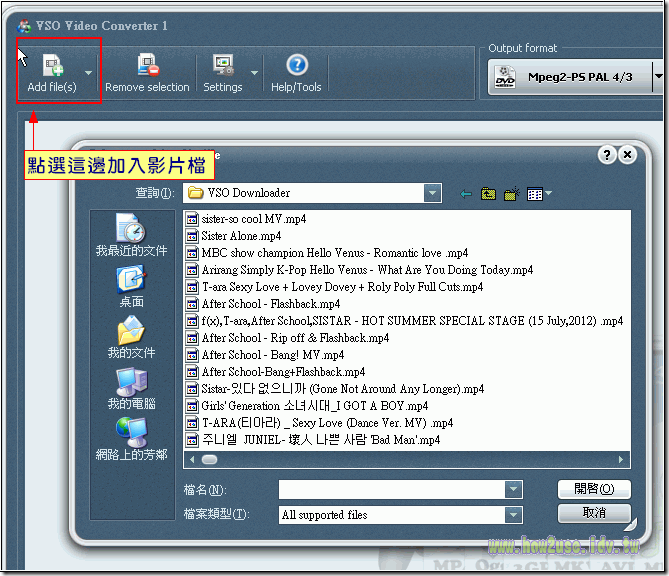This screenshot has width=669, height=576.
Task: Click the scrollbar left arrow
Action: coord(192,460)
